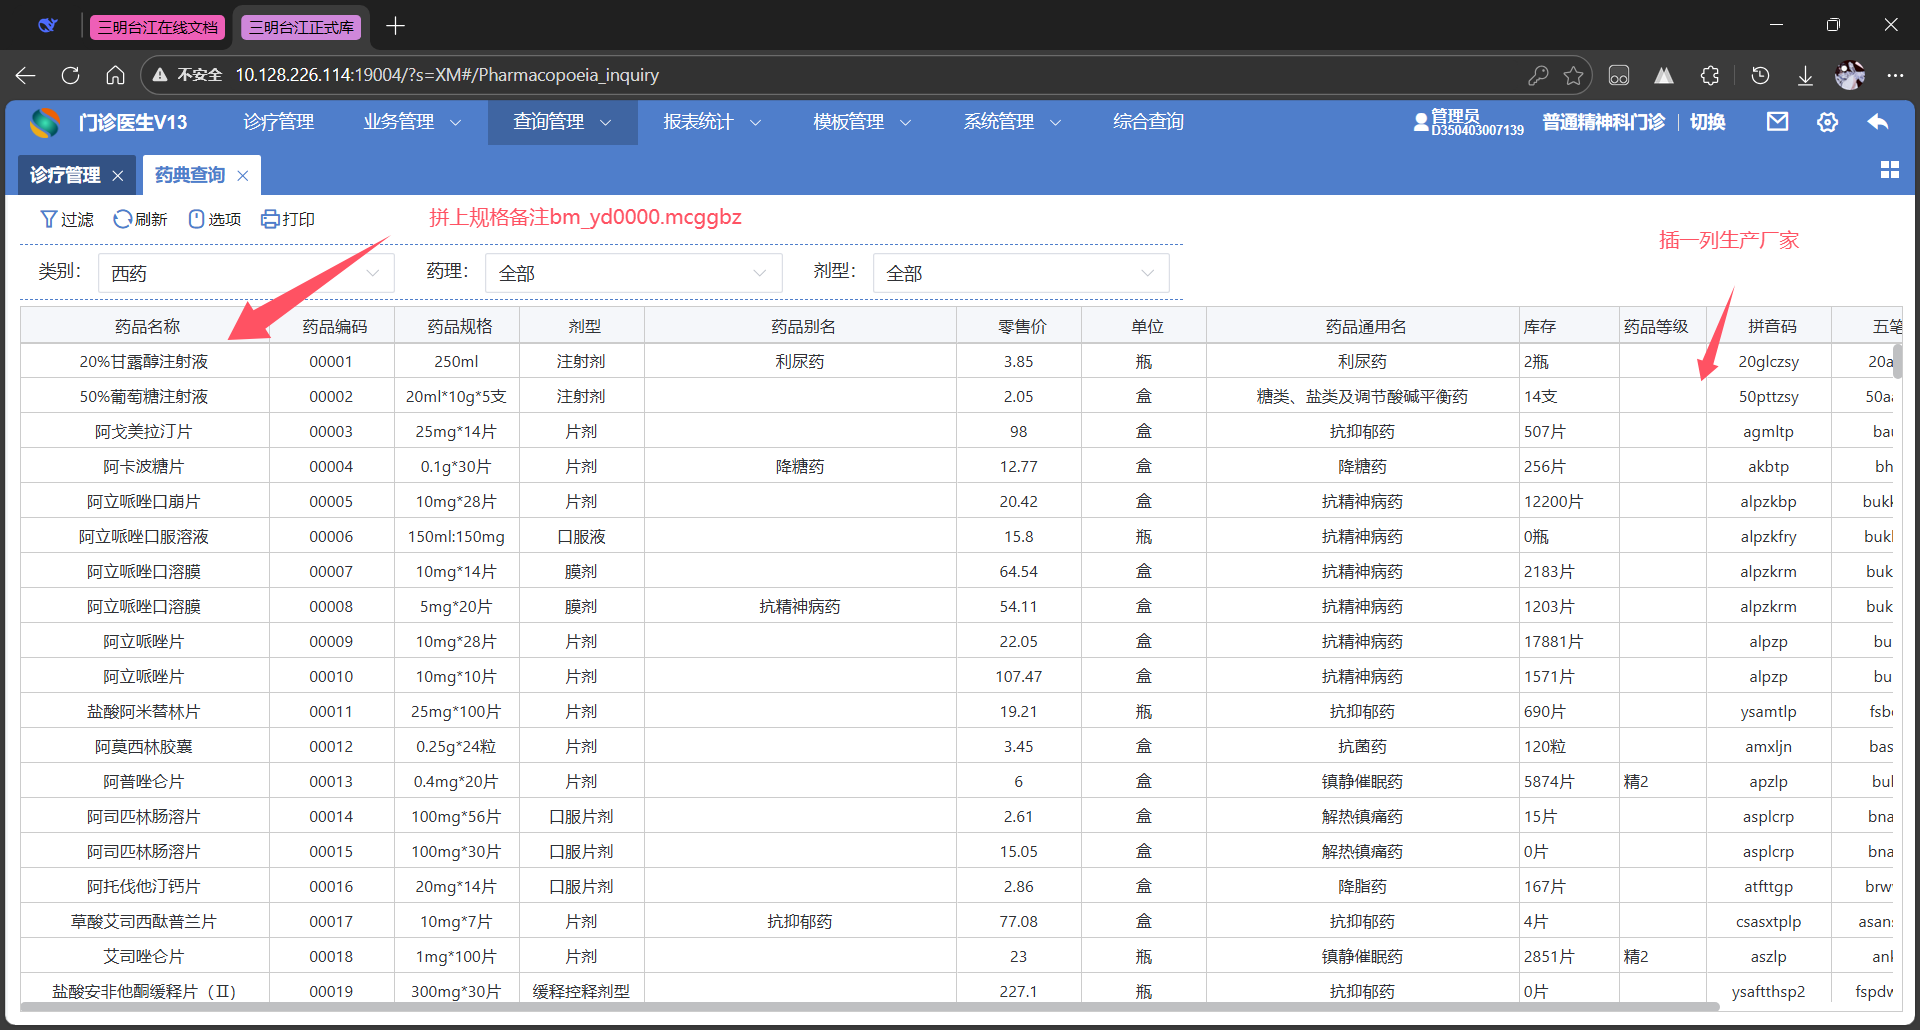
Task: Open browser history clock icon
Action: click(x=1760, y=75)
